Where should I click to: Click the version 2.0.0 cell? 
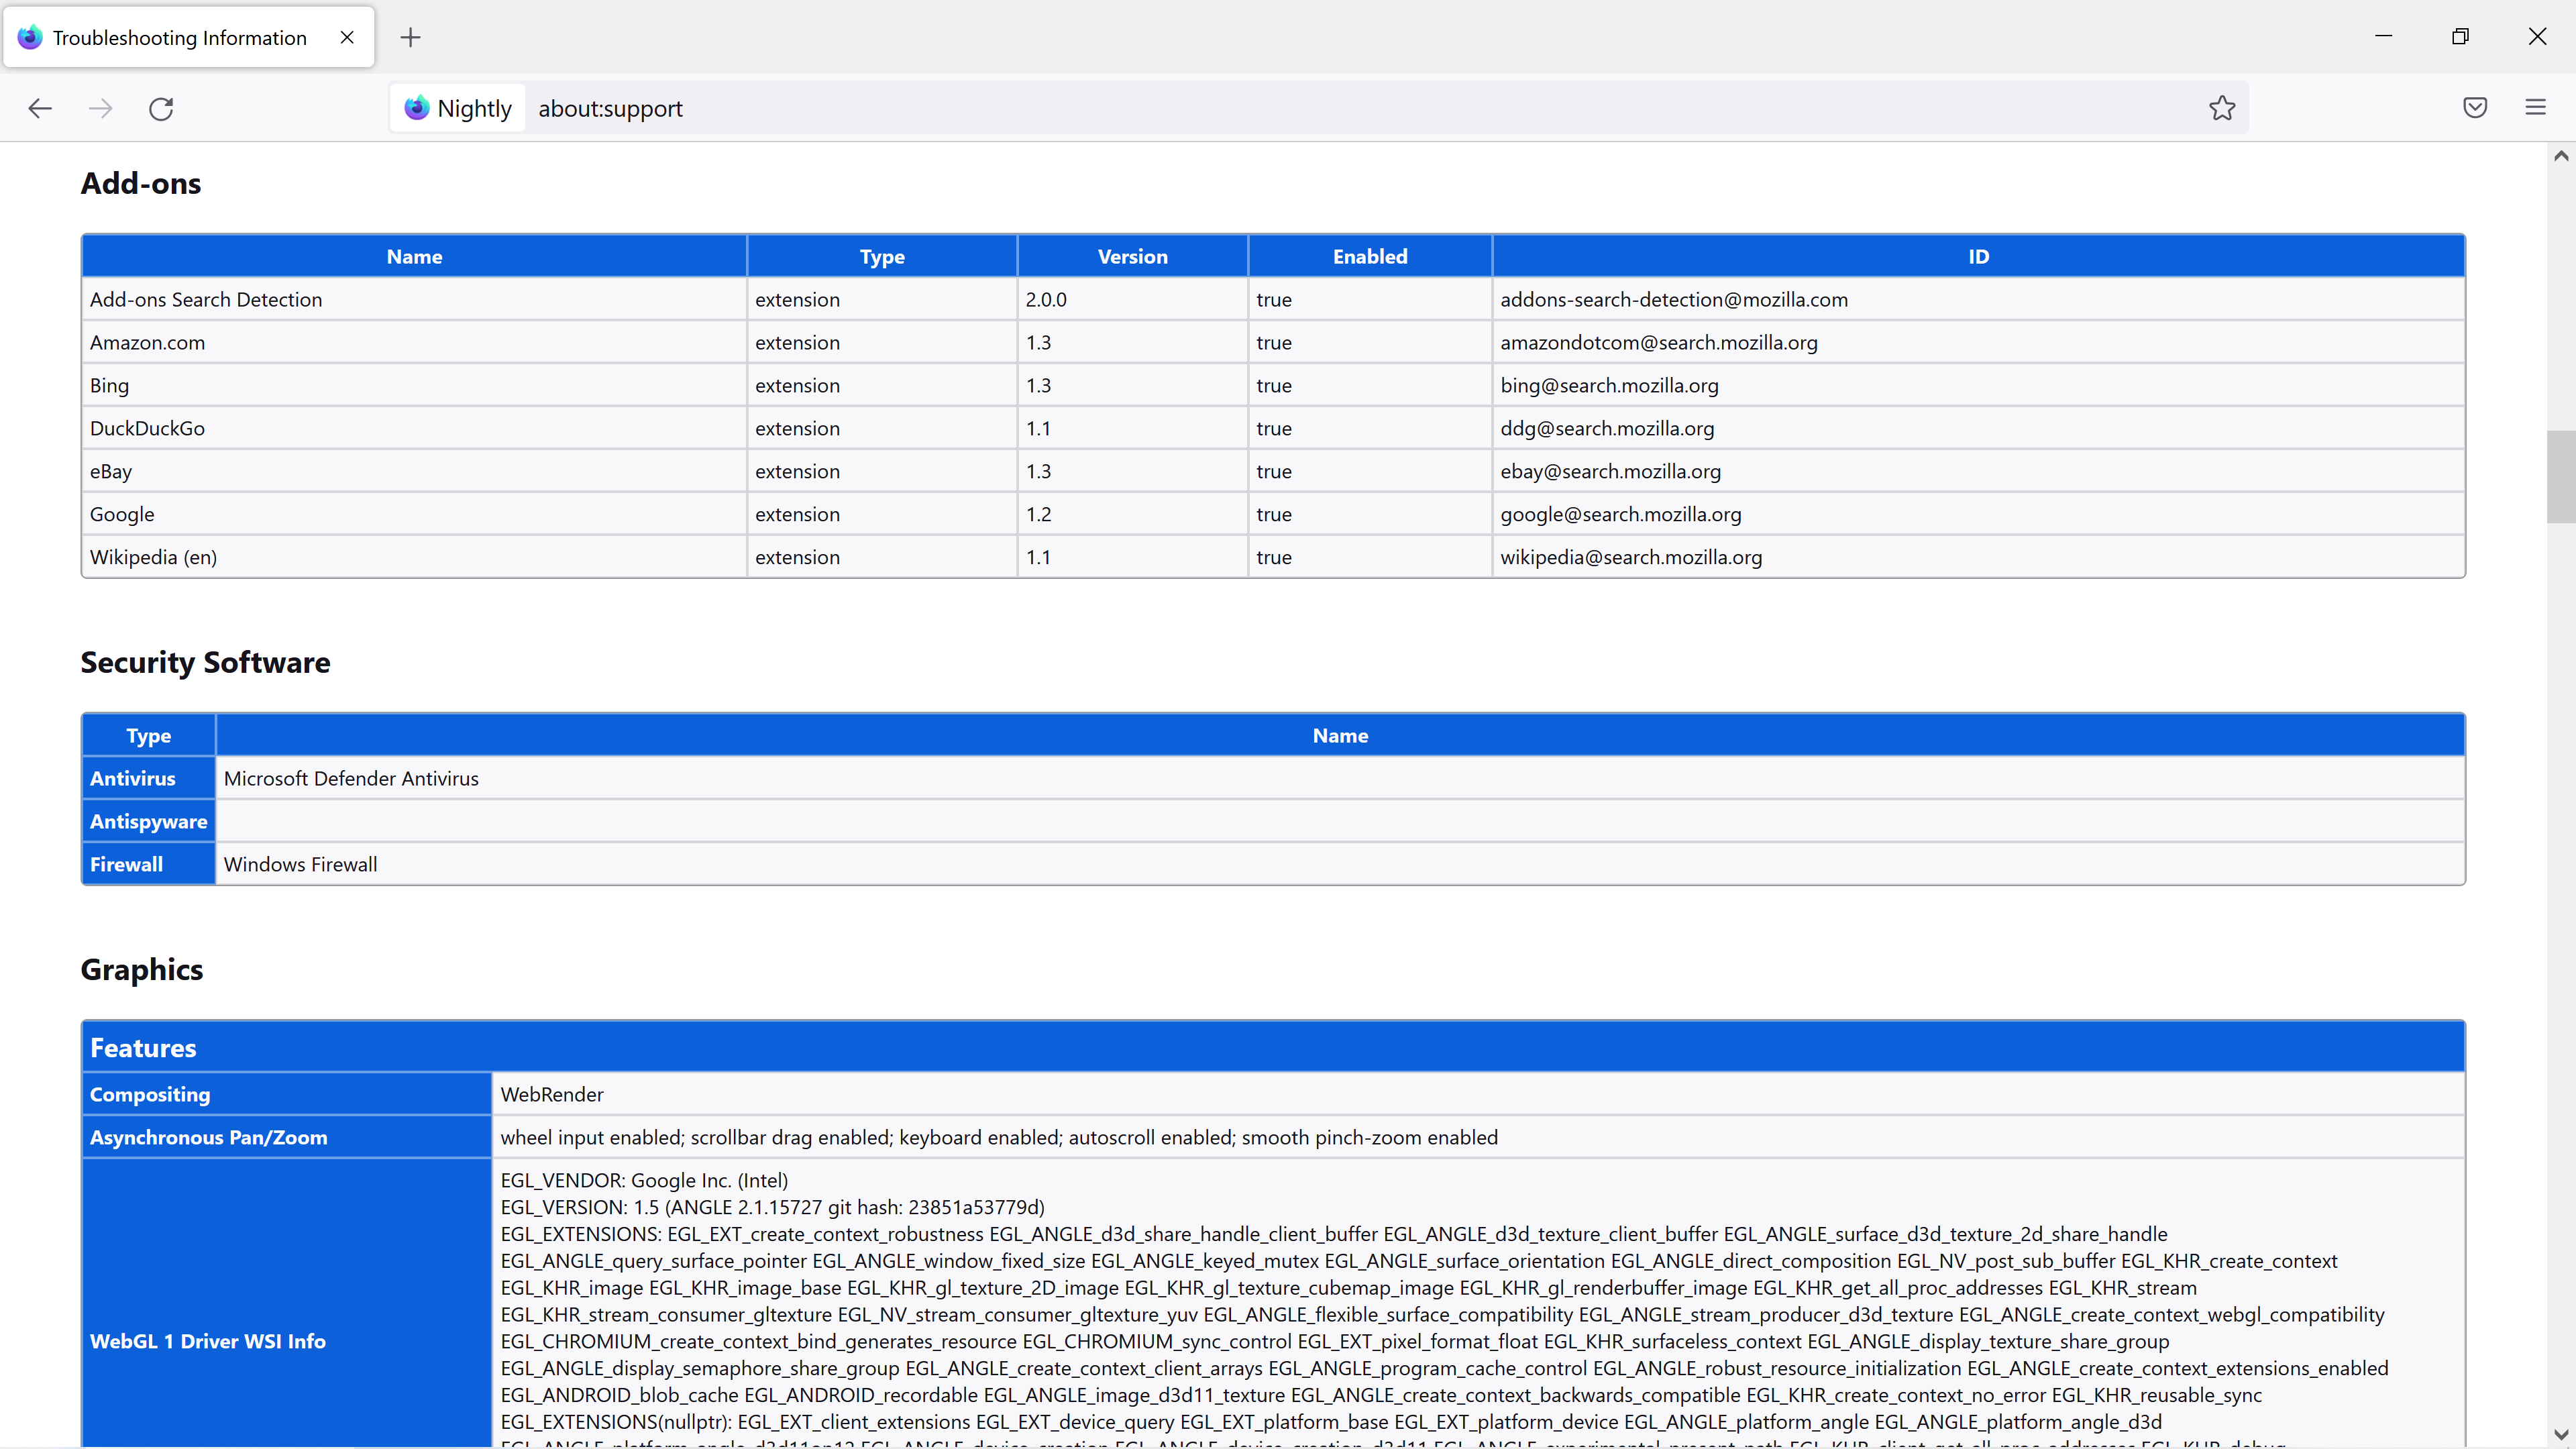coord(1132,299)
